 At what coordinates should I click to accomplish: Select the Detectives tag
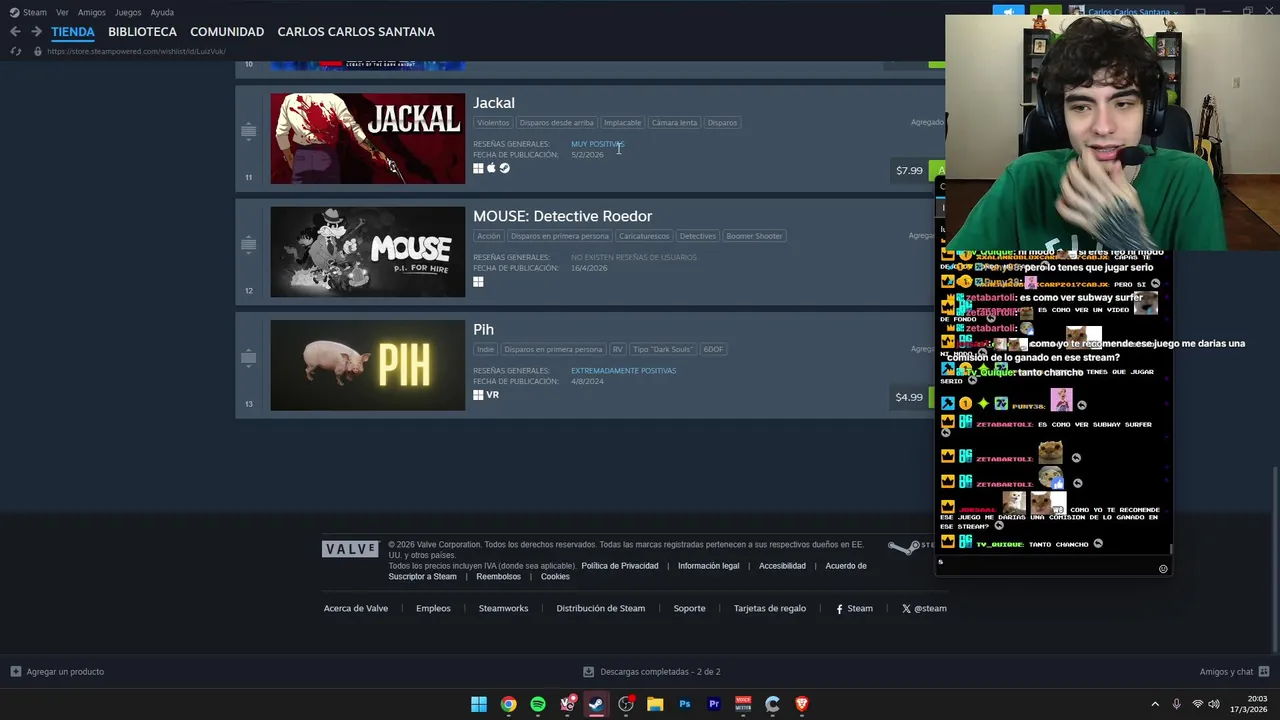(x=698, y=236)
